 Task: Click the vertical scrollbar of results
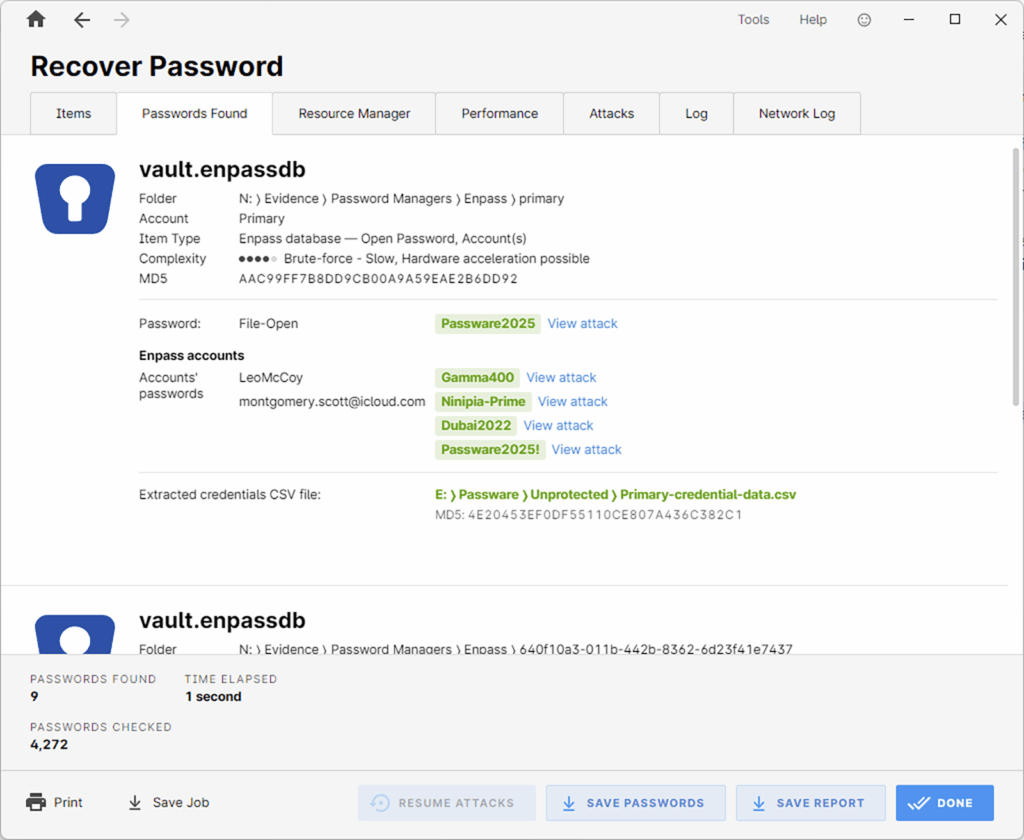(1017, 277)
